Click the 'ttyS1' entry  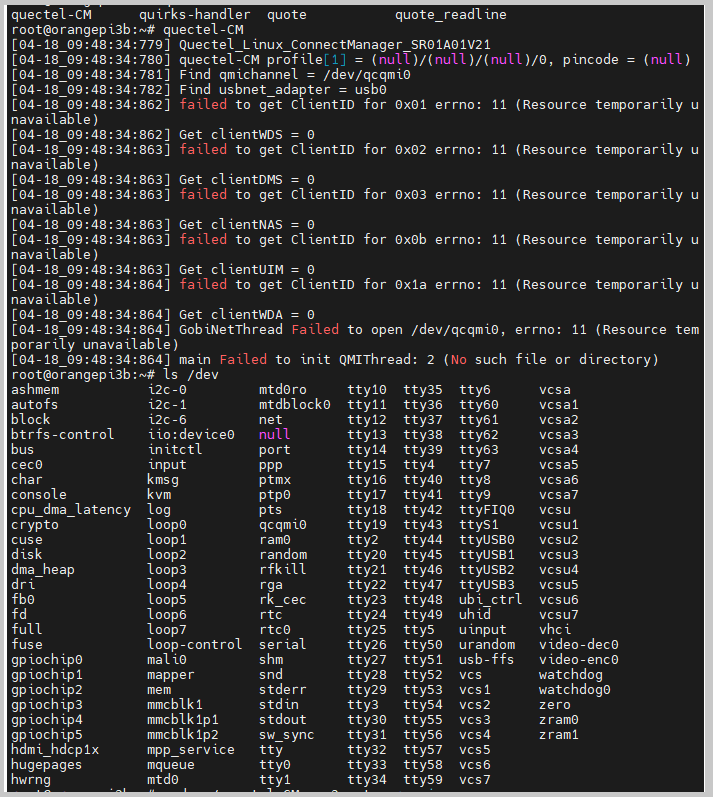pos(479,525)
